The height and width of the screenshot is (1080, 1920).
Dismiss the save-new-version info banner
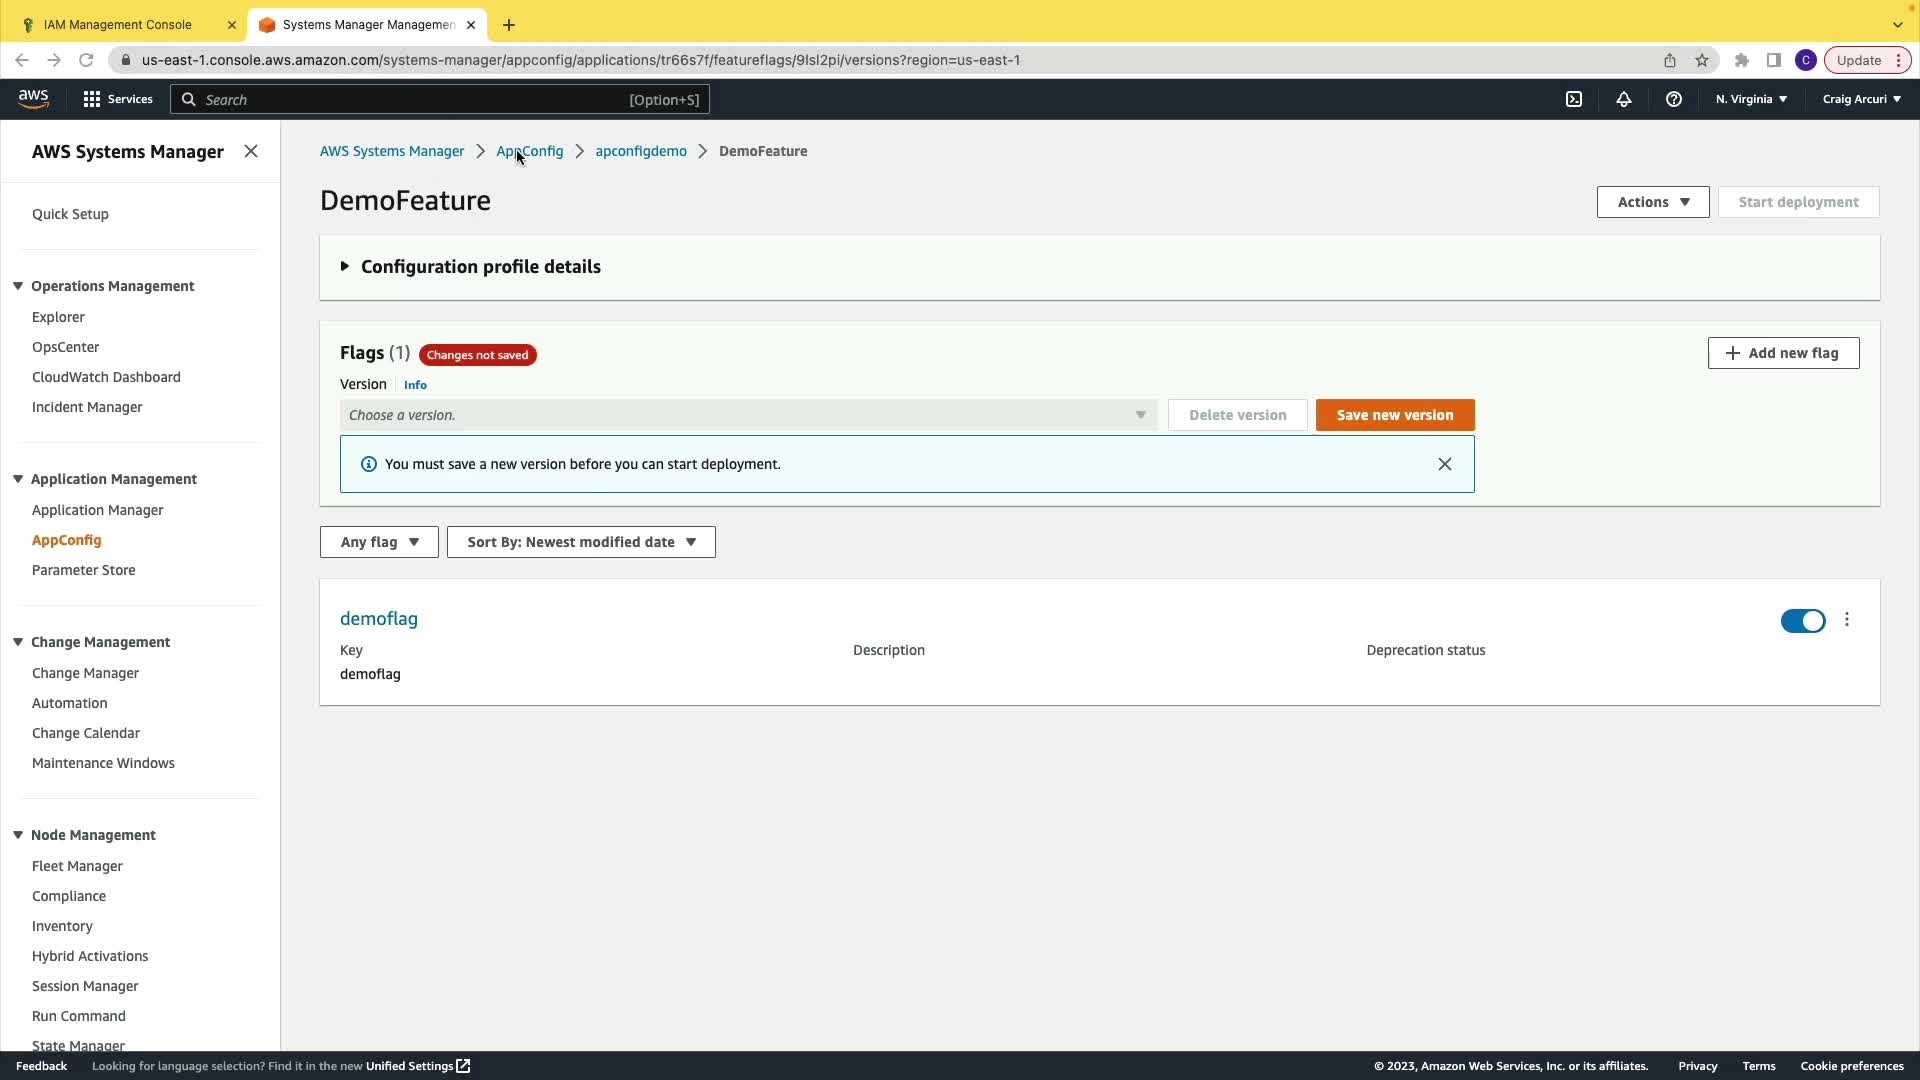coord(1444,464)
